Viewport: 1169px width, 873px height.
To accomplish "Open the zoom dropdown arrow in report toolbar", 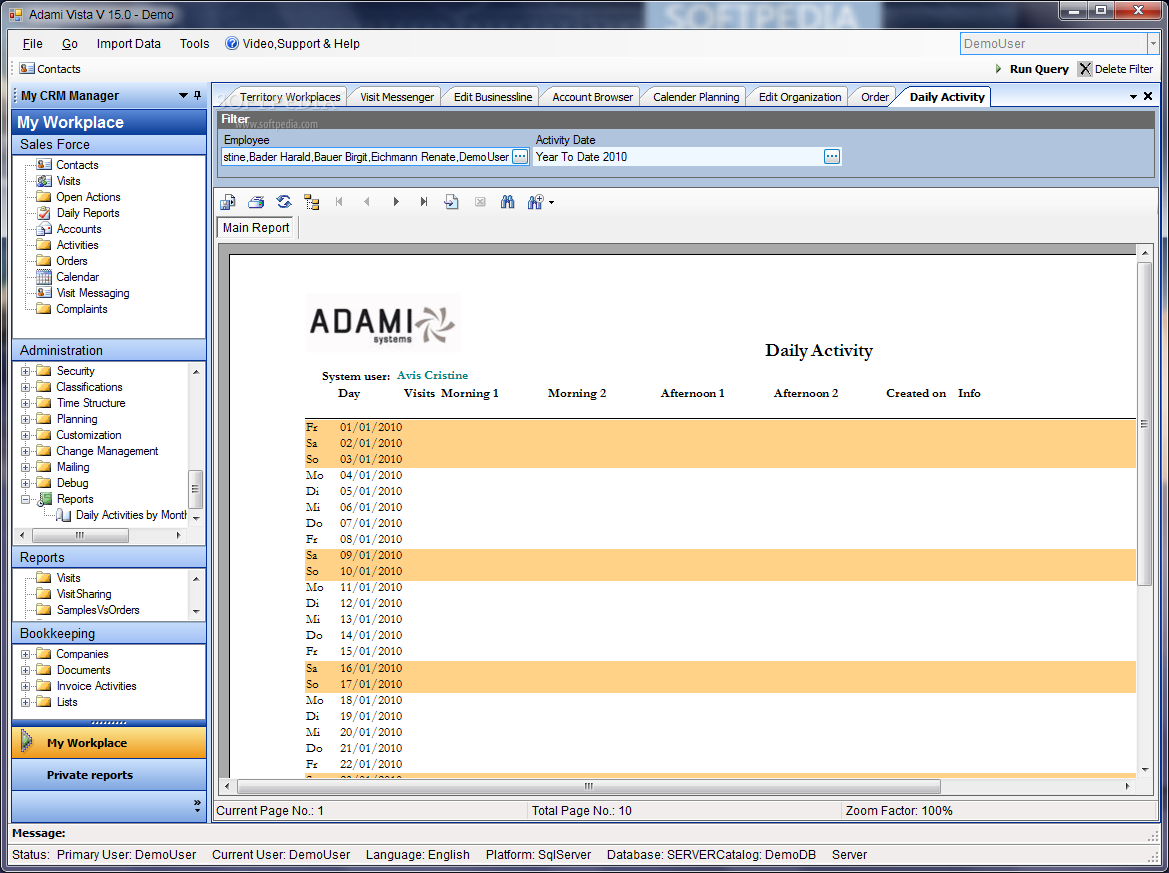I will click(552, 202).
